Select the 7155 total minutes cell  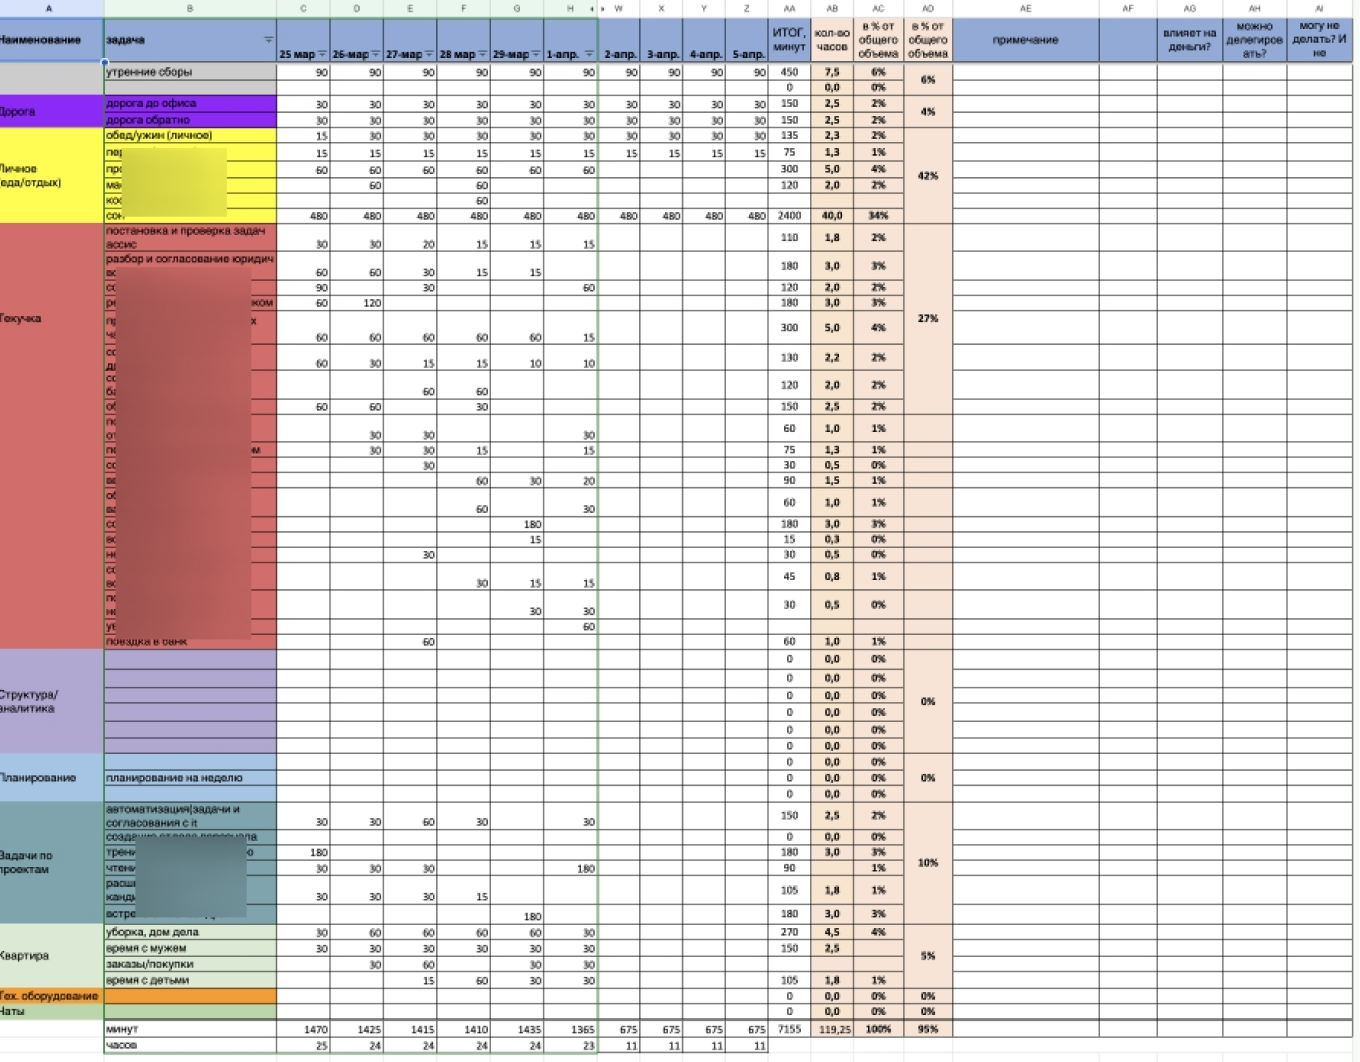[x=789, y=1029]
